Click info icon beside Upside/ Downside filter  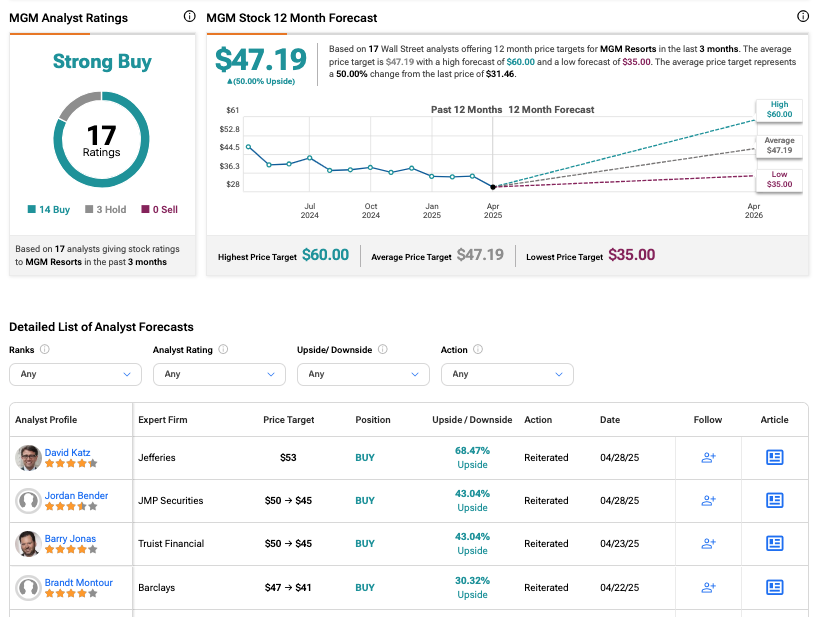(x=383, y=349)
